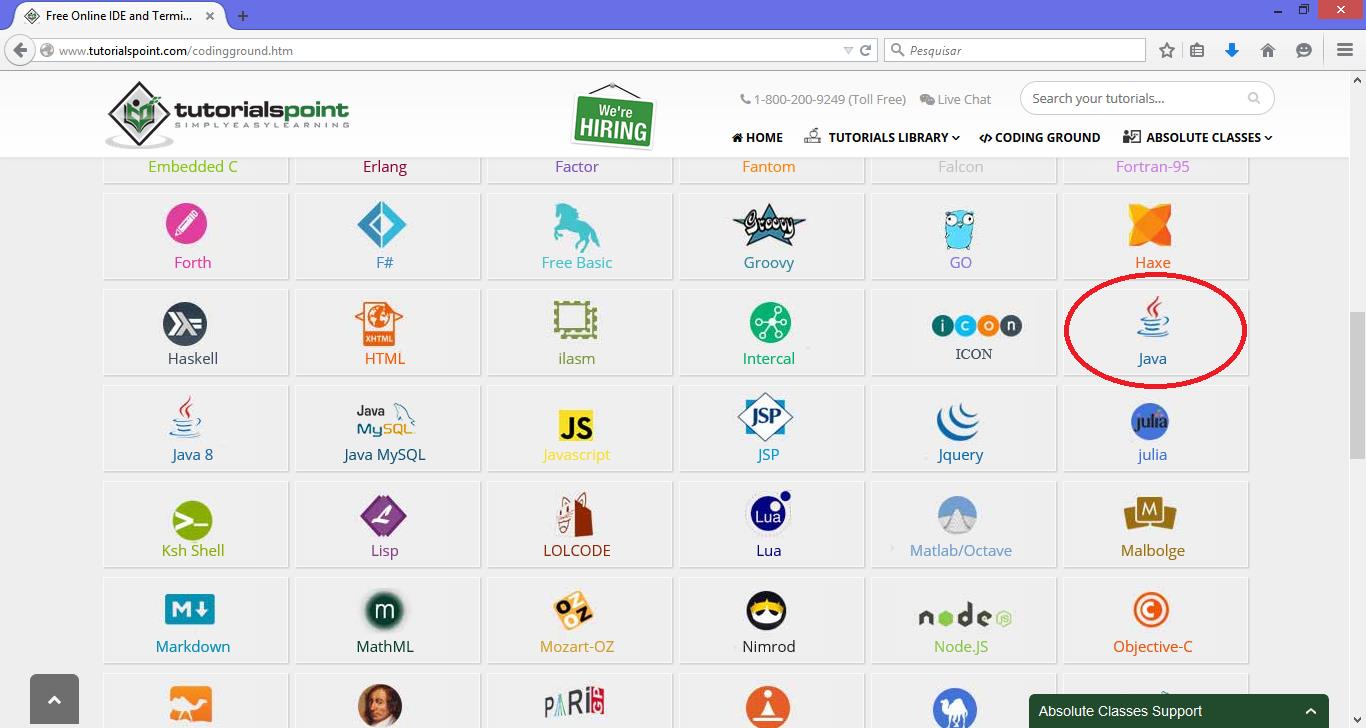Launch the julia logo icon
The height and width of the screenshot is (728, 1366).
[1150, 422]
